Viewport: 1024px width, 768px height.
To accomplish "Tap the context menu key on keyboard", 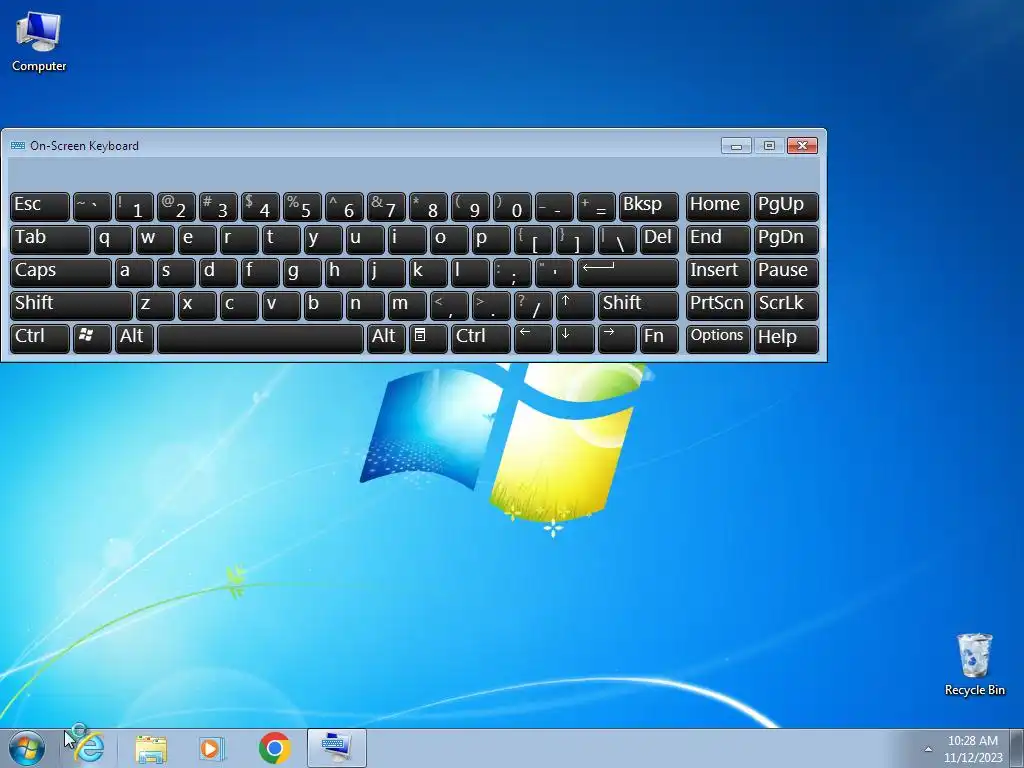I will pos(428,338).
